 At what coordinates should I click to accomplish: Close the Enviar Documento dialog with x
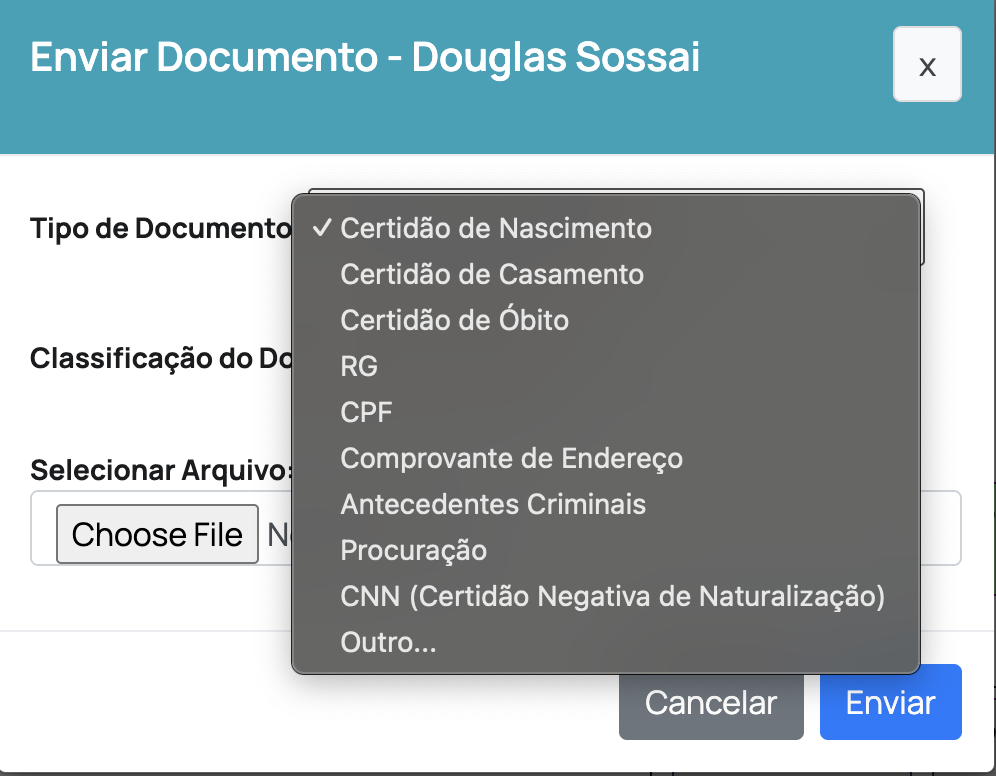click(927, 65)
